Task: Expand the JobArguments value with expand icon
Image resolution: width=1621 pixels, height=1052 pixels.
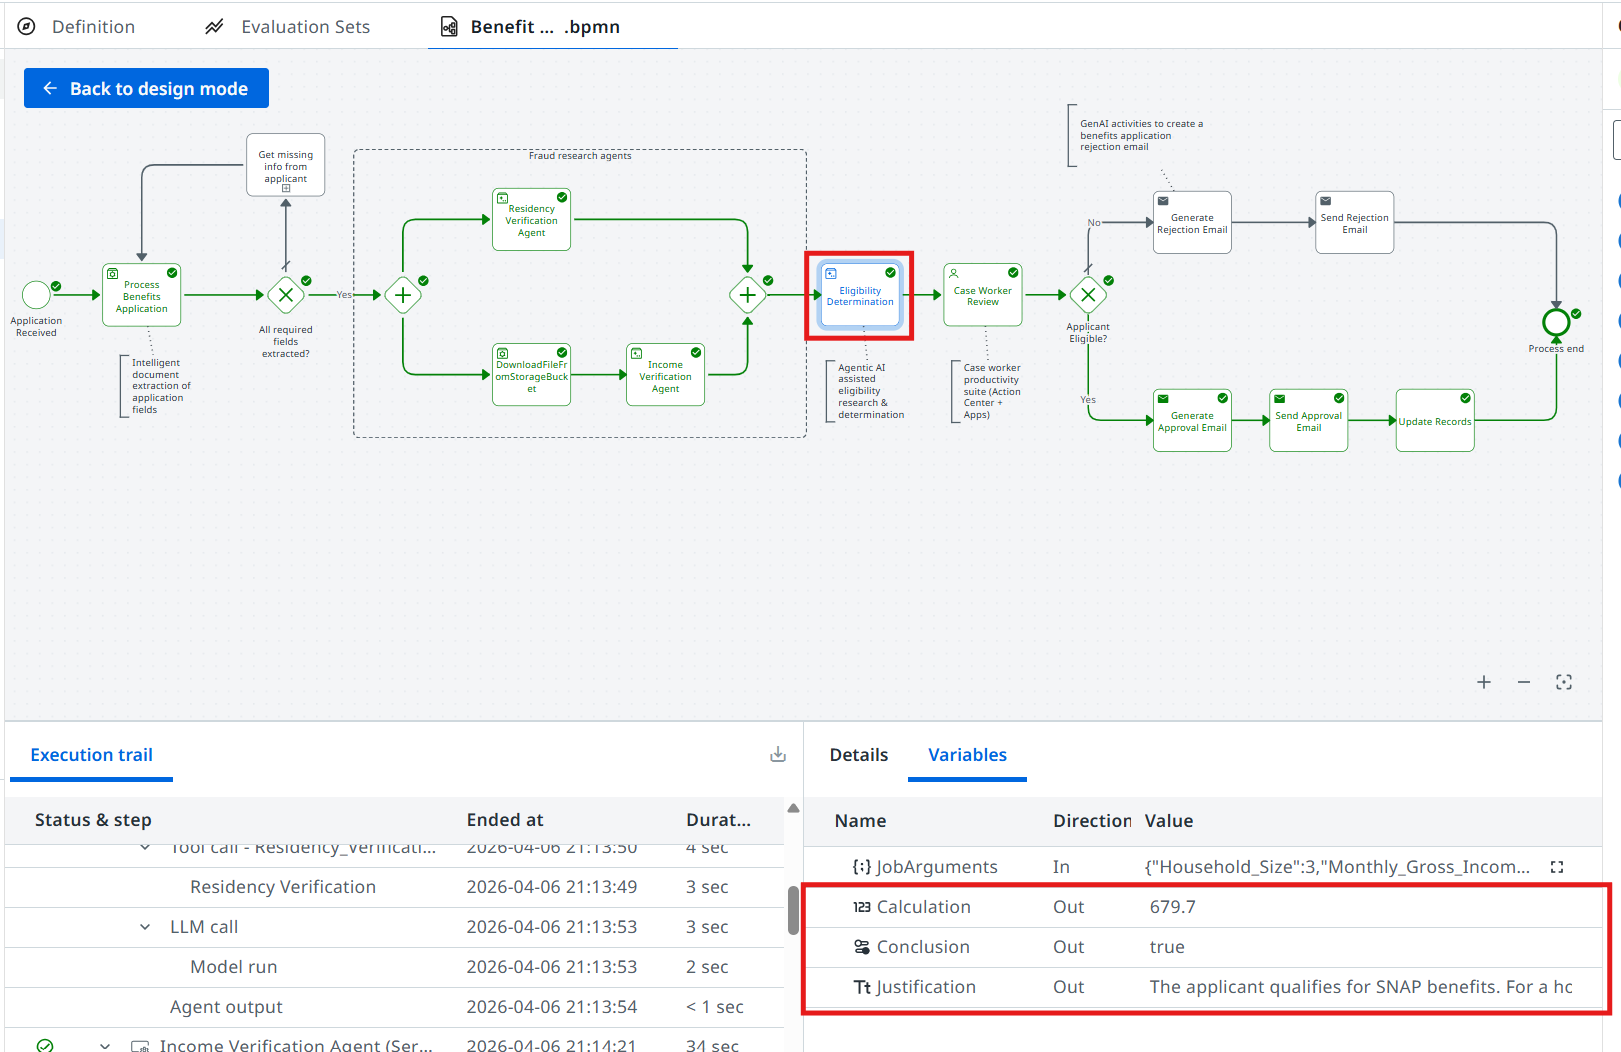Action: click(x=1557, y=867)
